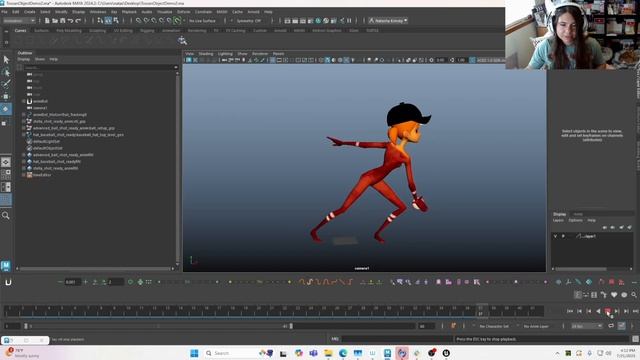640x360 pixels.
Task: Toggle playback P column on layer1
Action: (563, 236)
